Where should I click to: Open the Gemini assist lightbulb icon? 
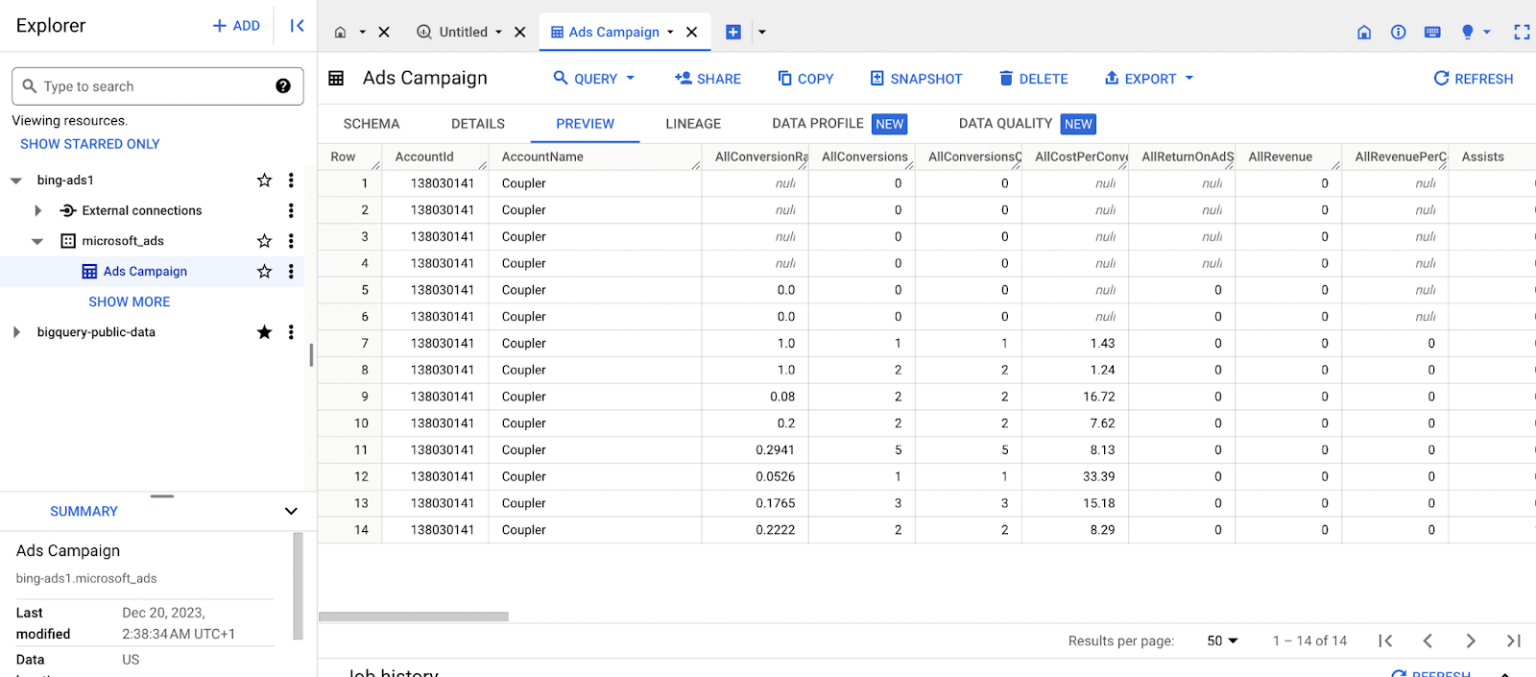pyautogui.click(x=1467, y=32)
